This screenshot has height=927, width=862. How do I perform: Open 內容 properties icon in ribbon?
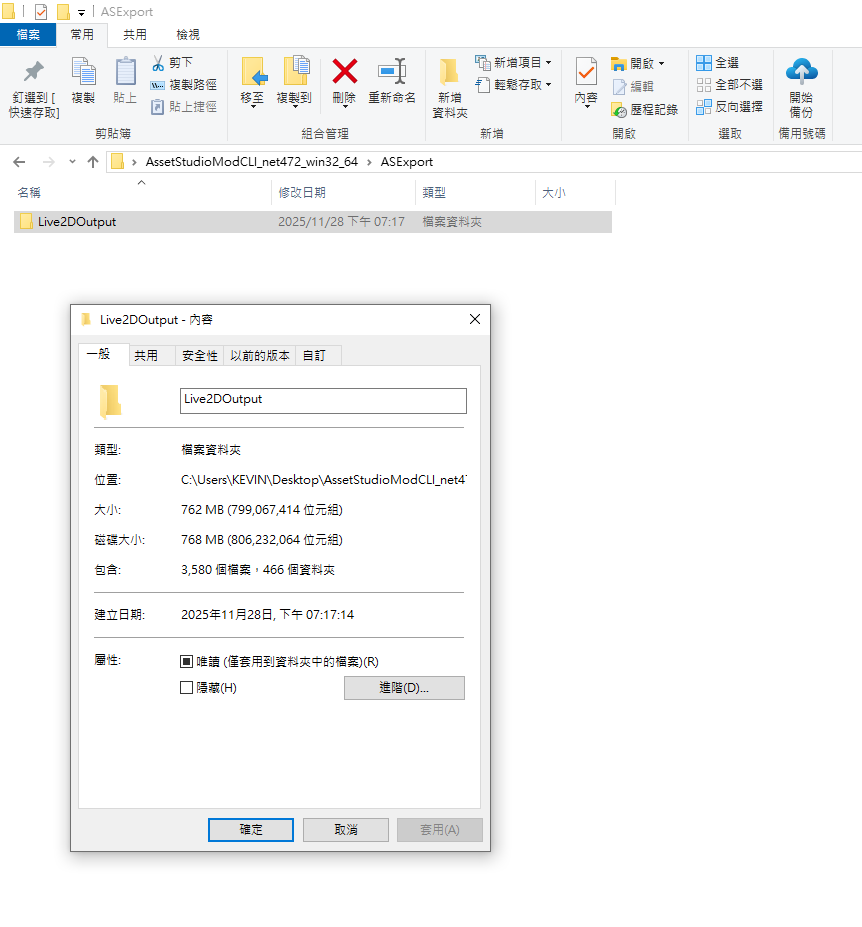(586, 72)
